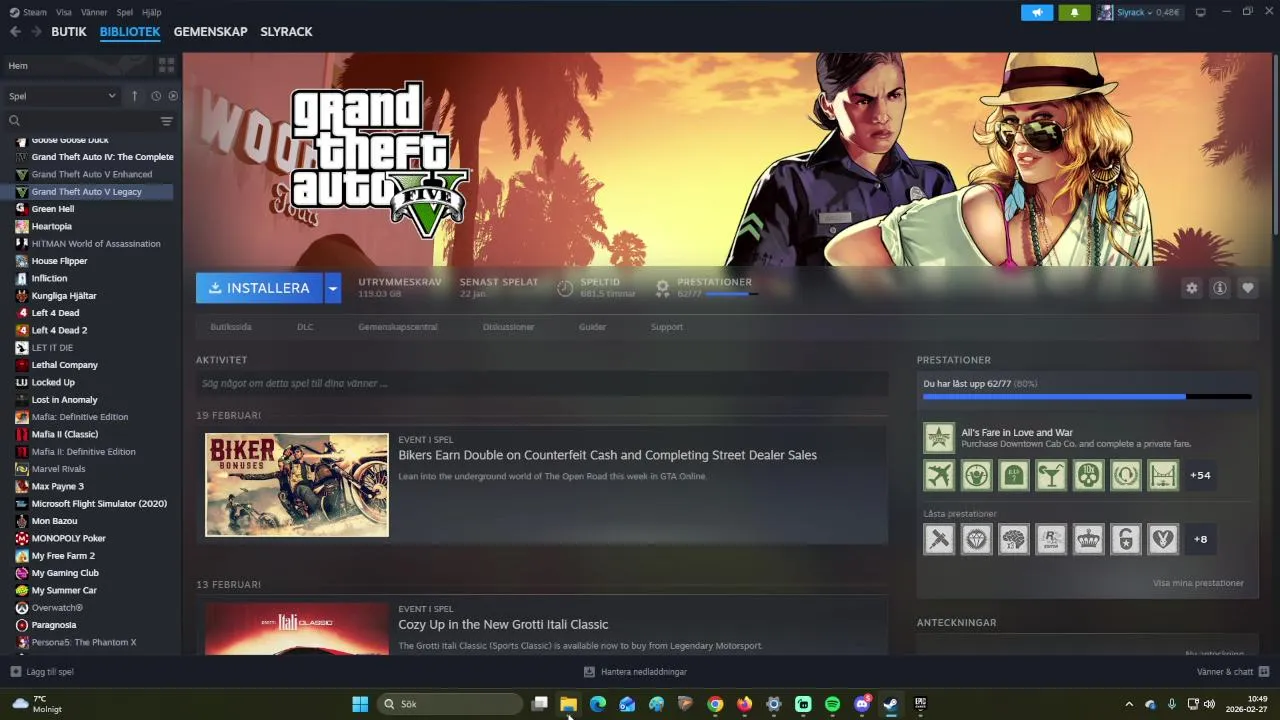This screenshot has width=1280, height=720.
Task: Open the Vänner menu
Action: pyautogui.click(x=94, y=12)
